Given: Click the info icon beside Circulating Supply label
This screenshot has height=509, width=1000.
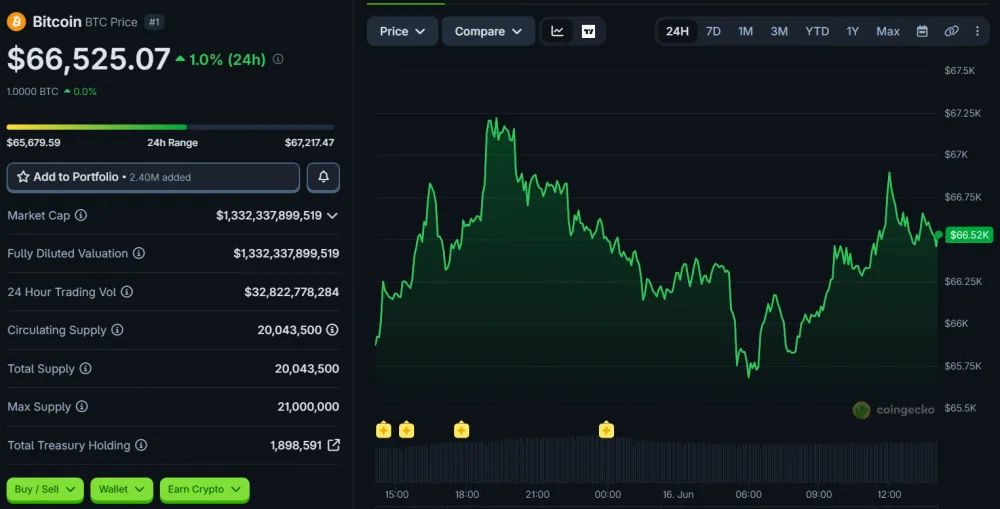Looking at the screenshot, I should pyautogui.click(x=117, y=330).
